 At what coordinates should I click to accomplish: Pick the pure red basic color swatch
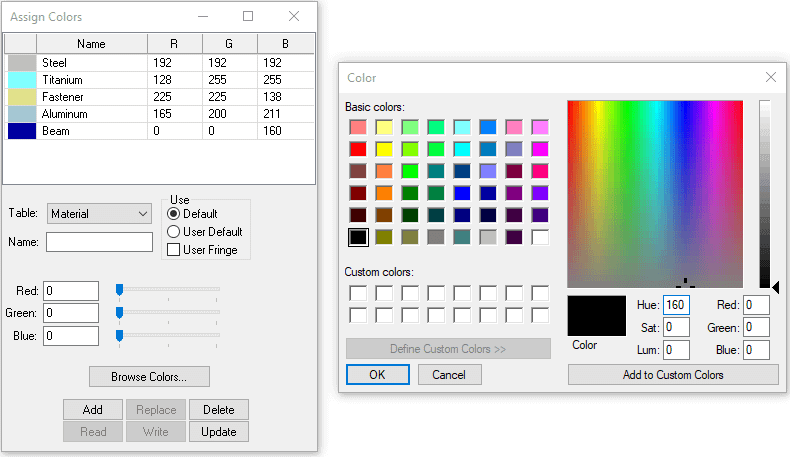point(357,148)
